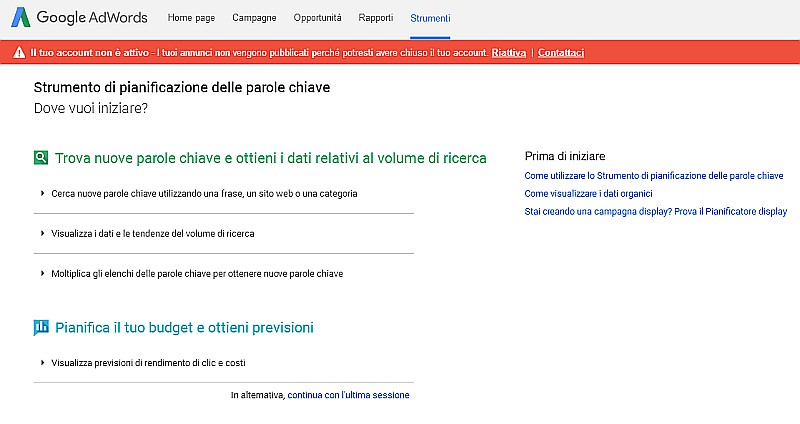
Task: Click the warning triangle icon in red banner
Action: pyautogui.click(x=19, y=53)
